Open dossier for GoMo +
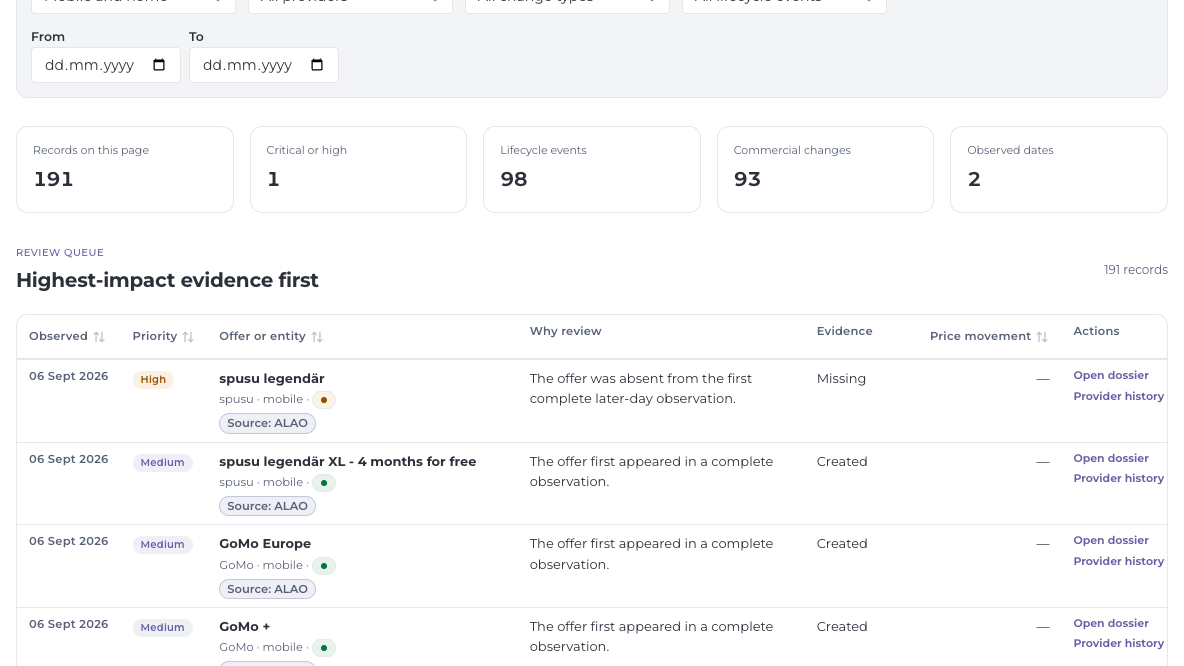 [1111, 624]
